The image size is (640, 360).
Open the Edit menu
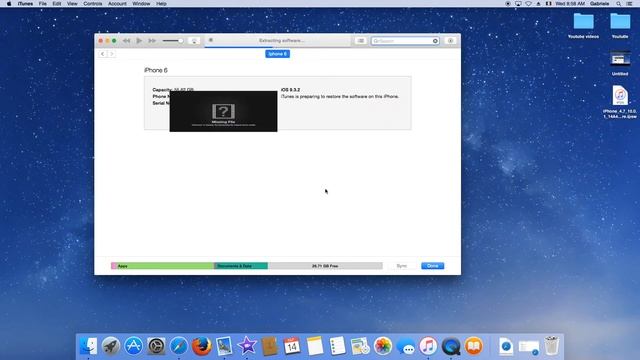[57, 4]
